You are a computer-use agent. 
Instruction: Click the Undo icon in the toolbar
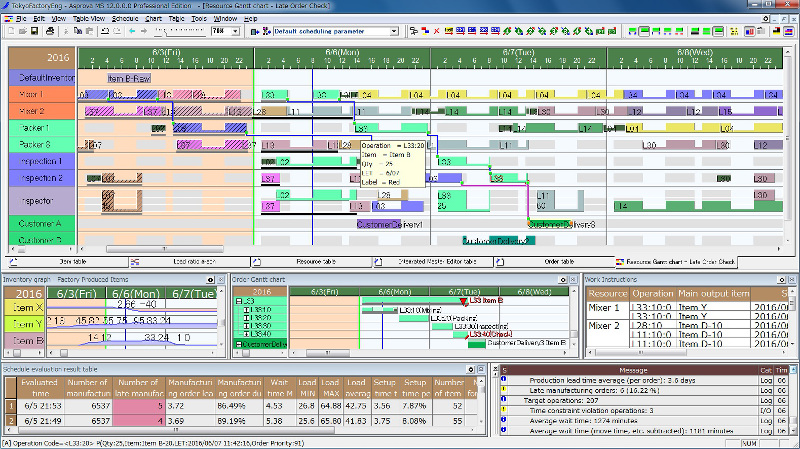pyautogui.click(x=105, y=31)
